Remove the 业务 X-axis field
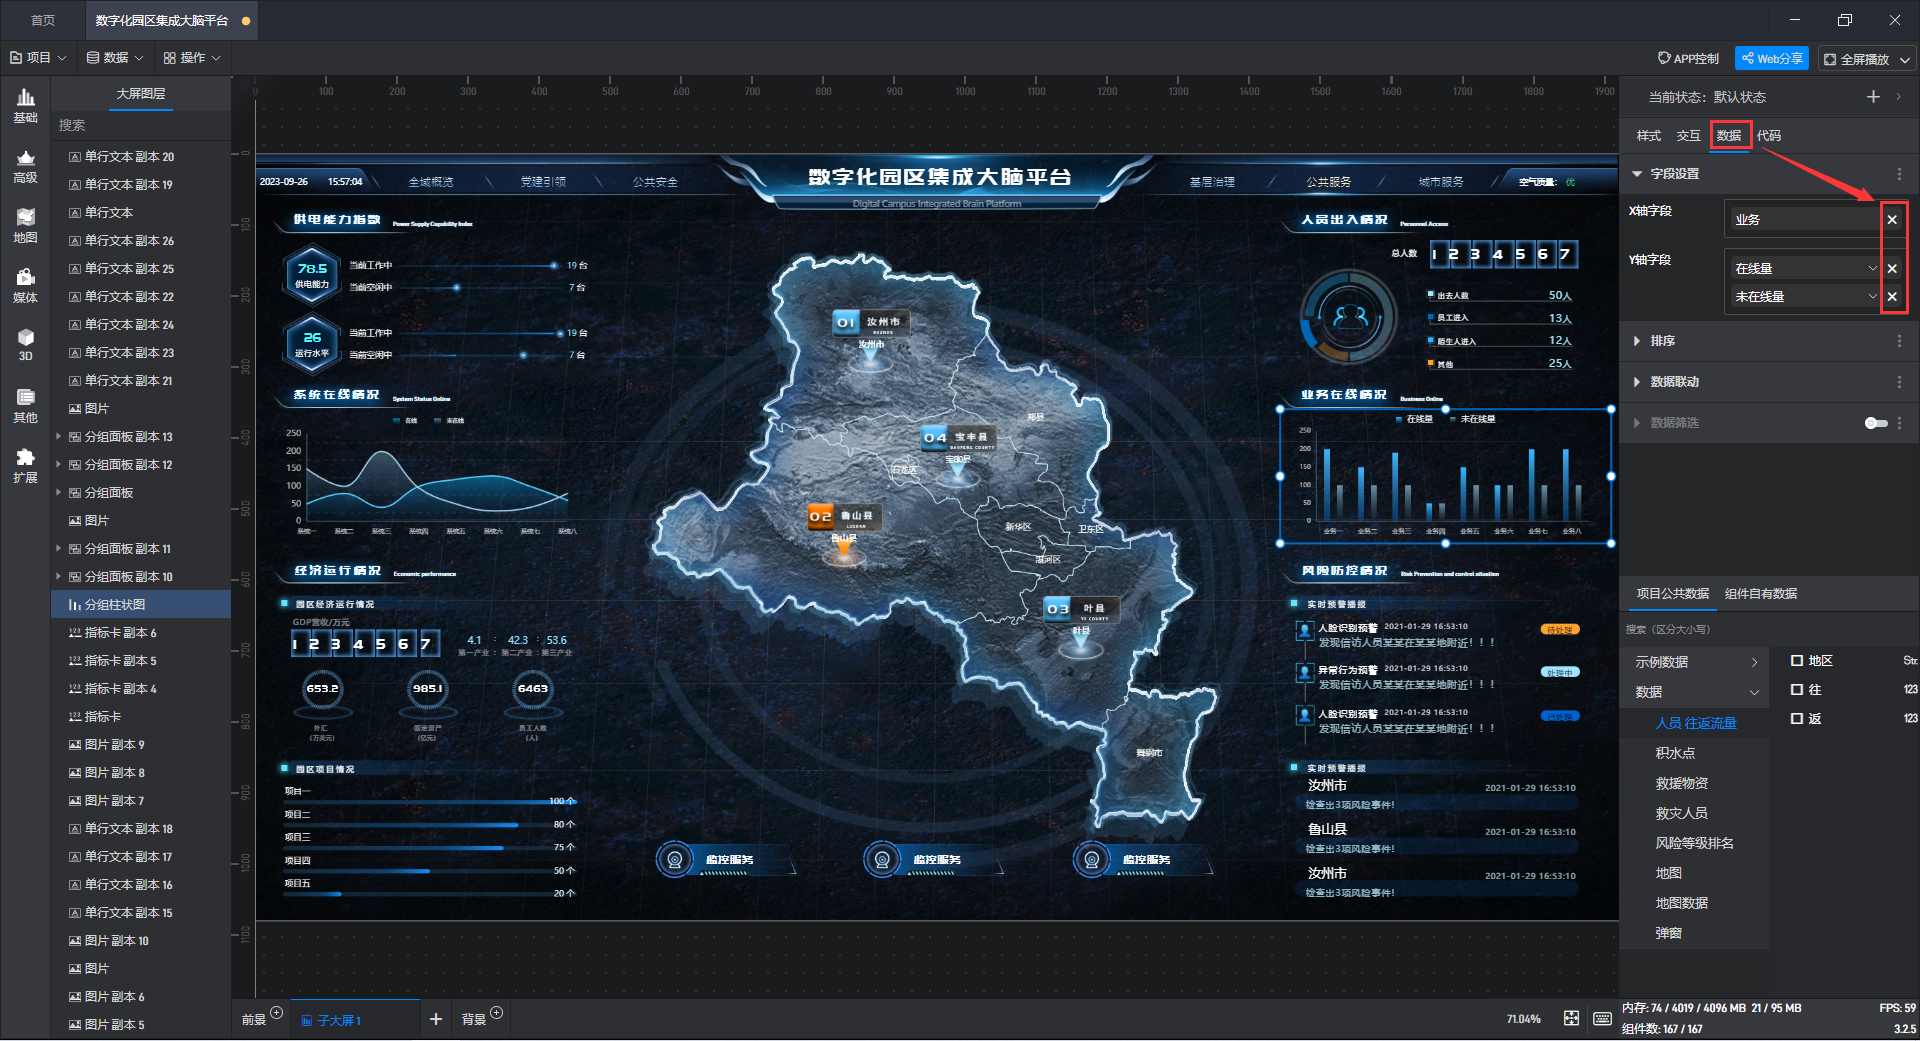This screenshot has width=1920, height=1041. (1892, 220)
